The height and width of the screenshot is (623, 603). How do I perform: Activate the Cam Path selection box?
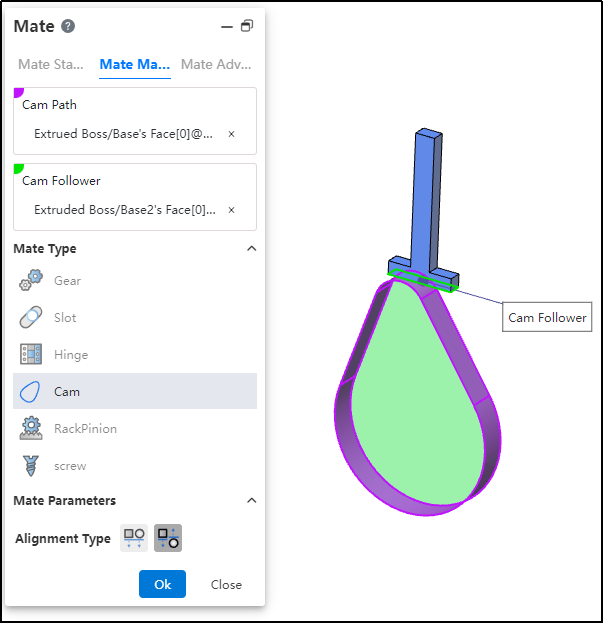[x=135, y=121]
